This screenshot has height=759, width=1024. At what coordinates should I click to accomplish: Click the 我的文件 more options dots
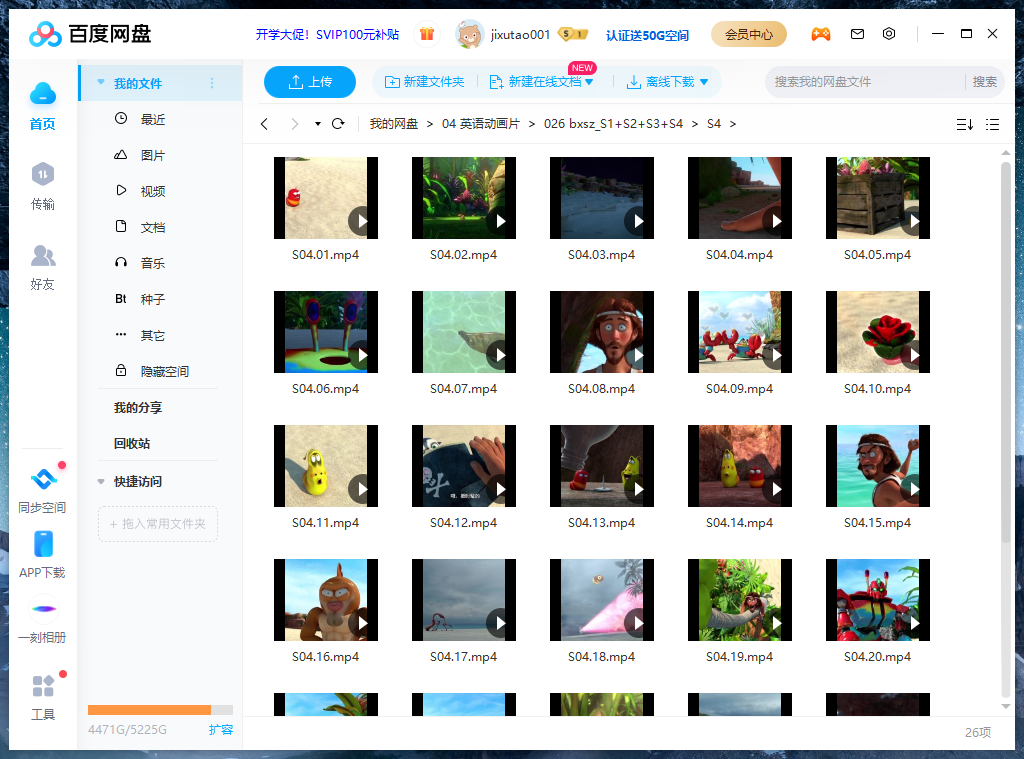pyautogui.click(x=212, y=83)
